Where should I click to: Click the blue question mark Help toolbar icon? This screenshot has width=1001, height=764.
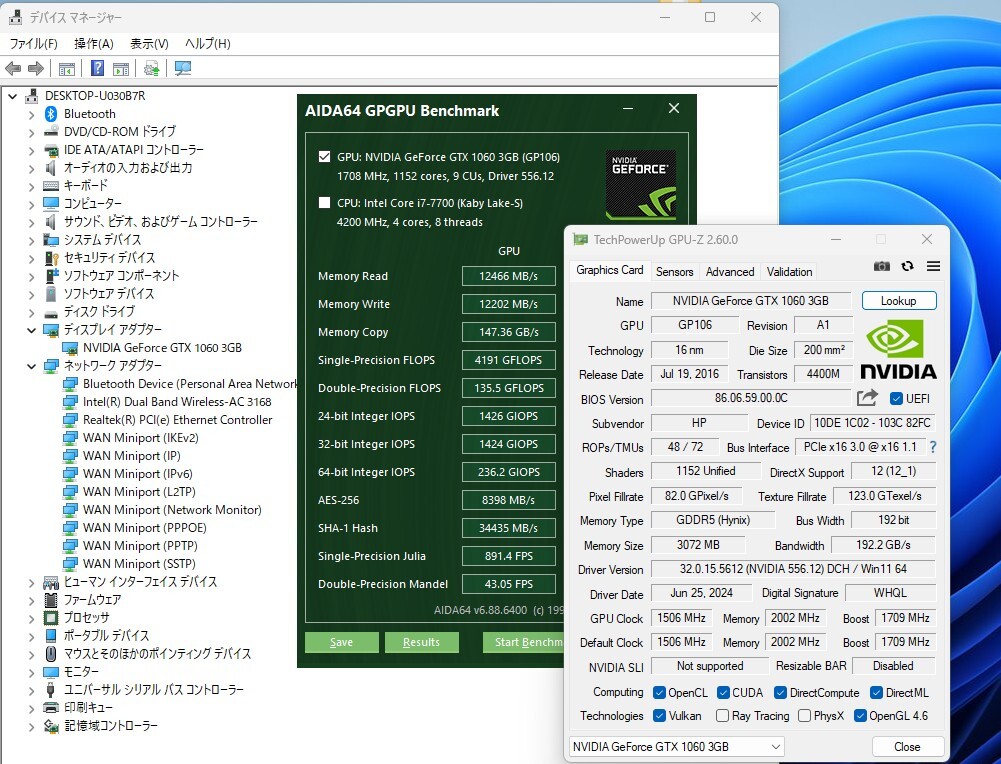pos(97,68)
